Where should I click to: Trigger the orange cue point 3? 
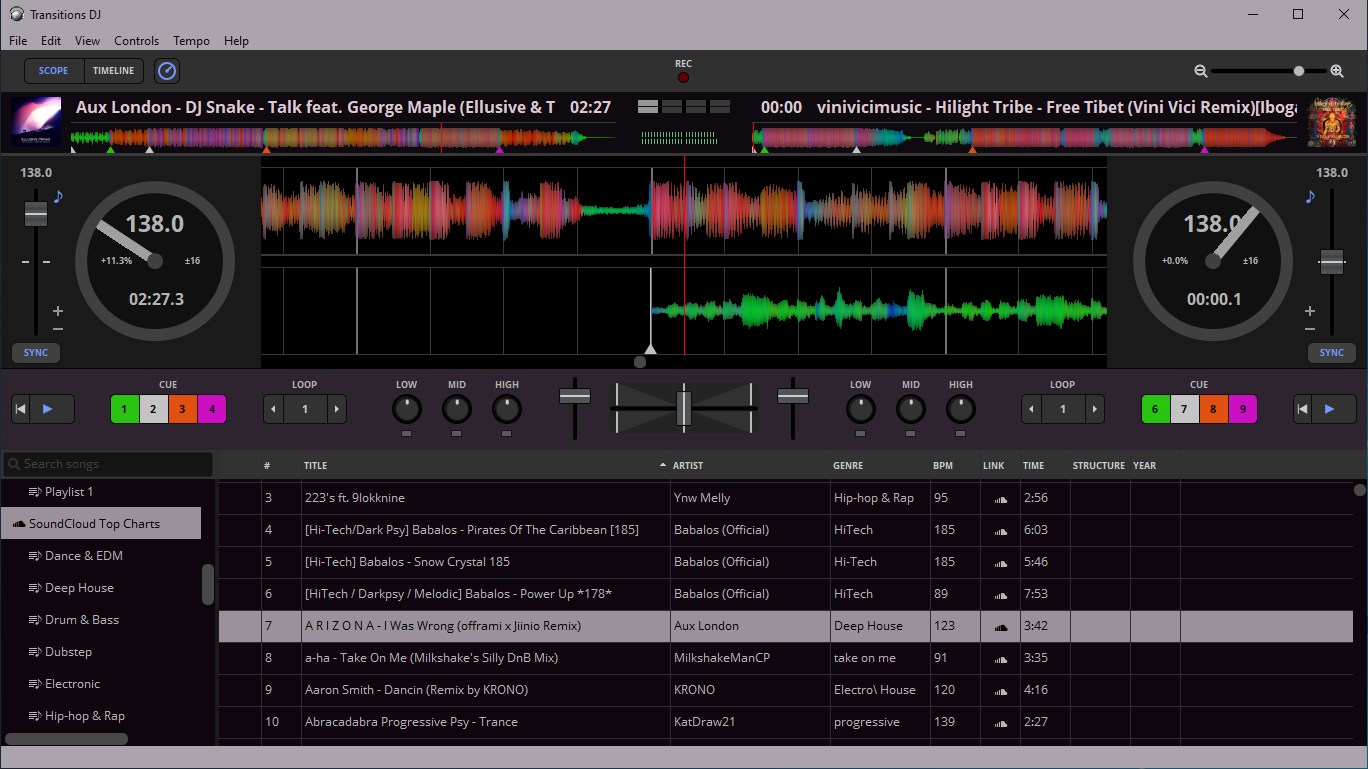[x=183, y=409]
